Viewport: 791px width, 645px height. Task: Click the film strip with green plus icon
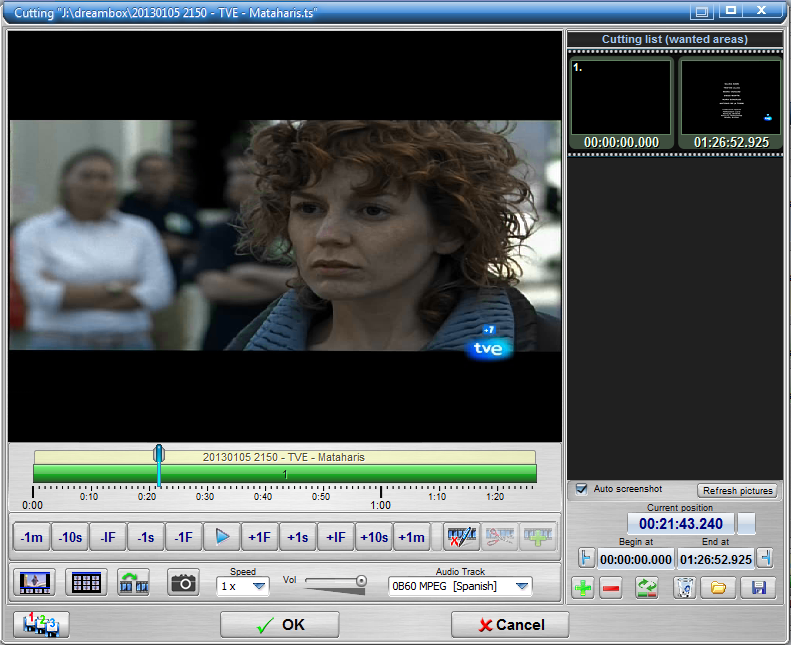pyautogui.click(x=538, y=537)
